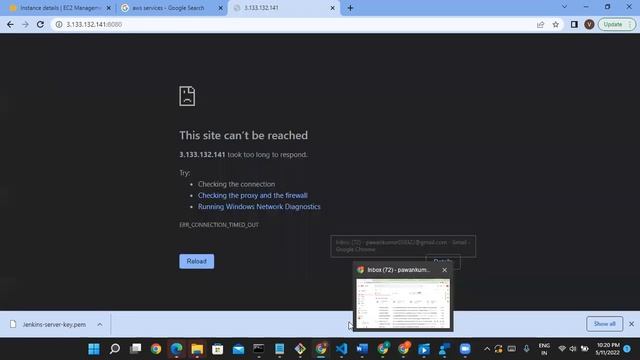Click Show all downloads button
This screenshot has height=360, width=640.
point(604,324)
